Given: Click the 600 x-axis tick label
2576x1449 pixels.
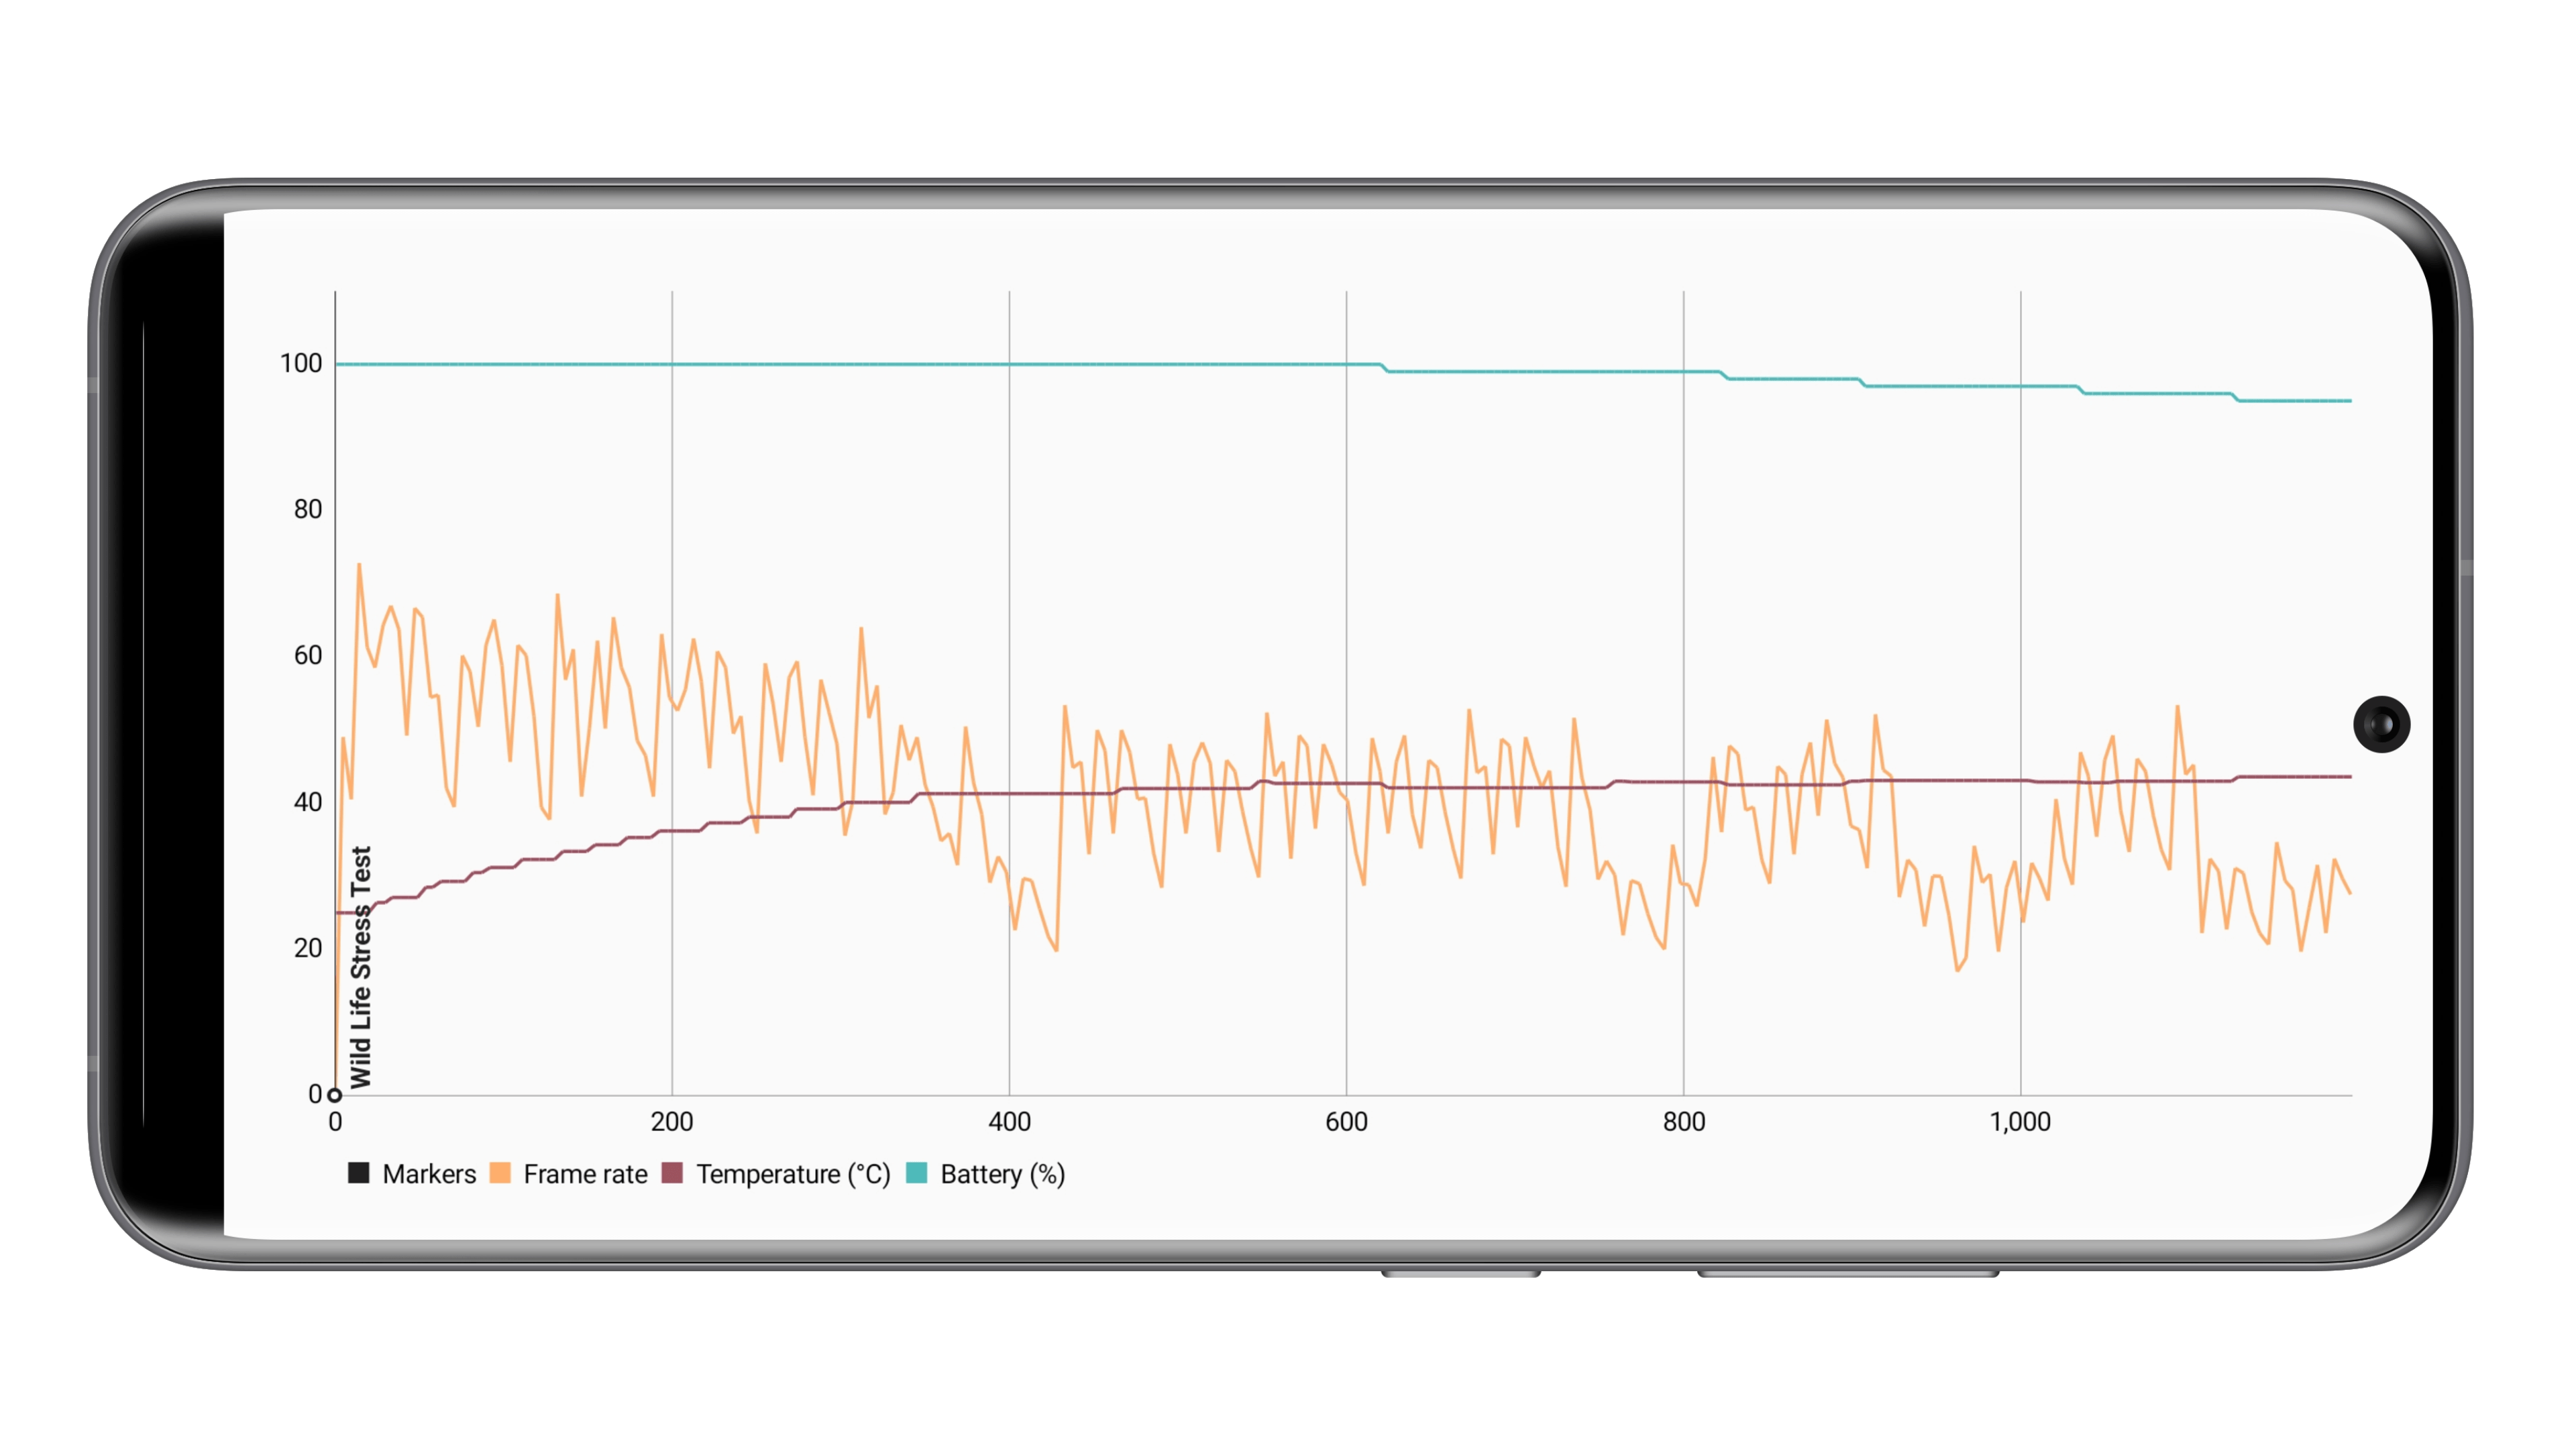Looking at the screenshot, I should [x=1346, y=1122].
